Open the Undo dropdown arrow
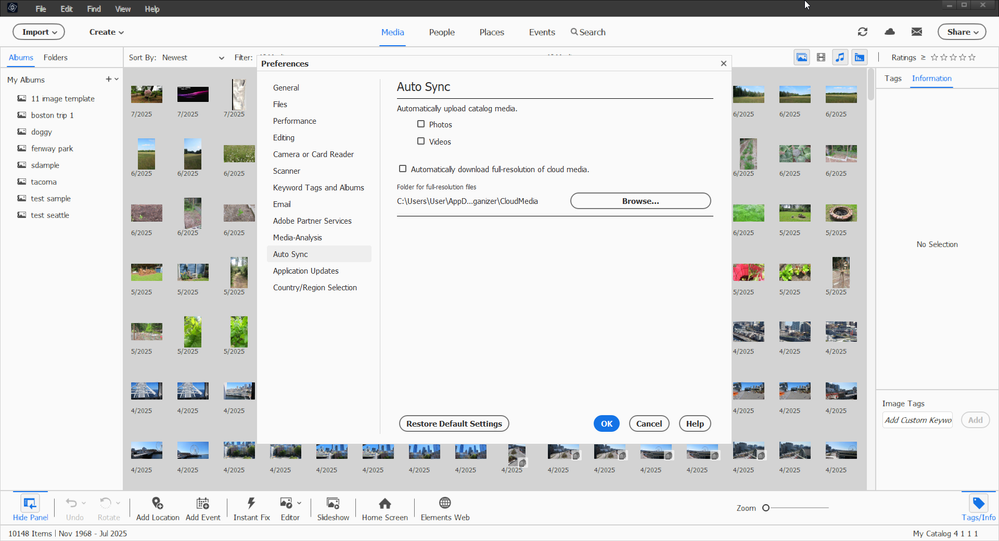This screenshot has height=541, width=999. click(x=83, y=503)
